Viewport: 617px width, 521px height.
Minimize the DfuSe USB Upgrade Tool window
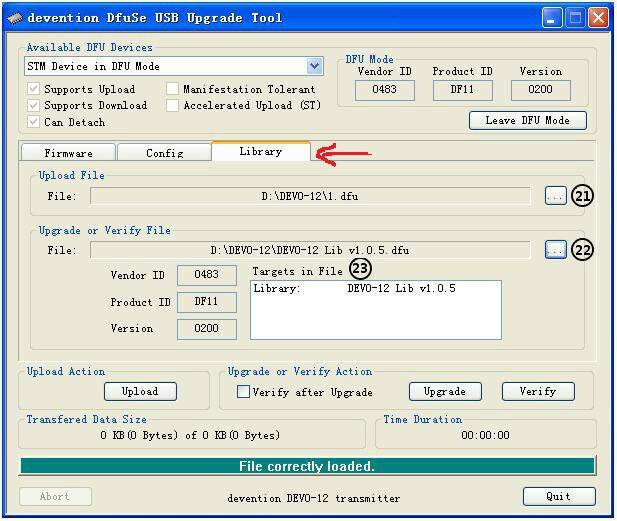[x=552, y=18]
